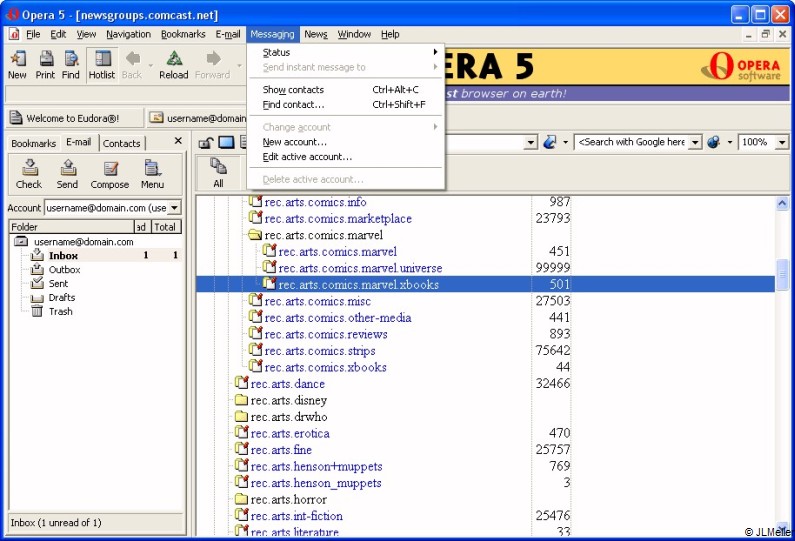Switch to the Bookmarks panel tab
This screenshot has height=541, width=795.
pyautogui.click(x=33, y=143)
